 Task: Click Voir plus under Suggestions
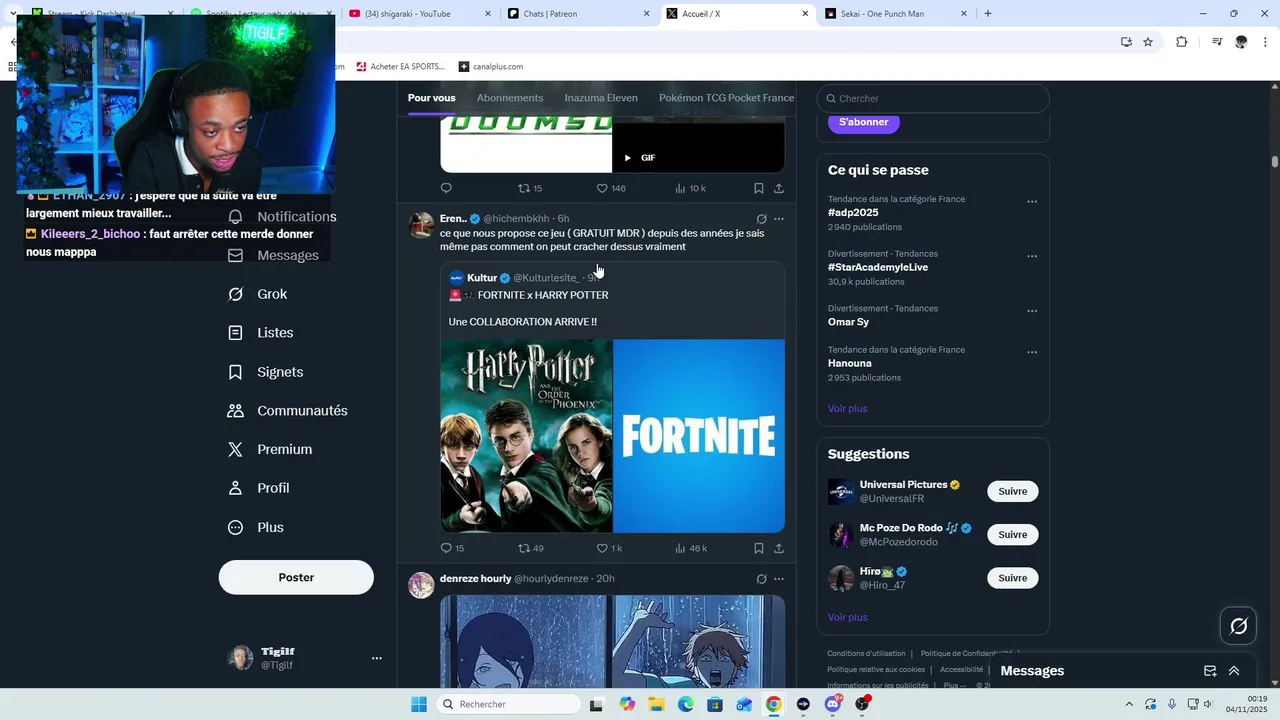tap(848, 617)
